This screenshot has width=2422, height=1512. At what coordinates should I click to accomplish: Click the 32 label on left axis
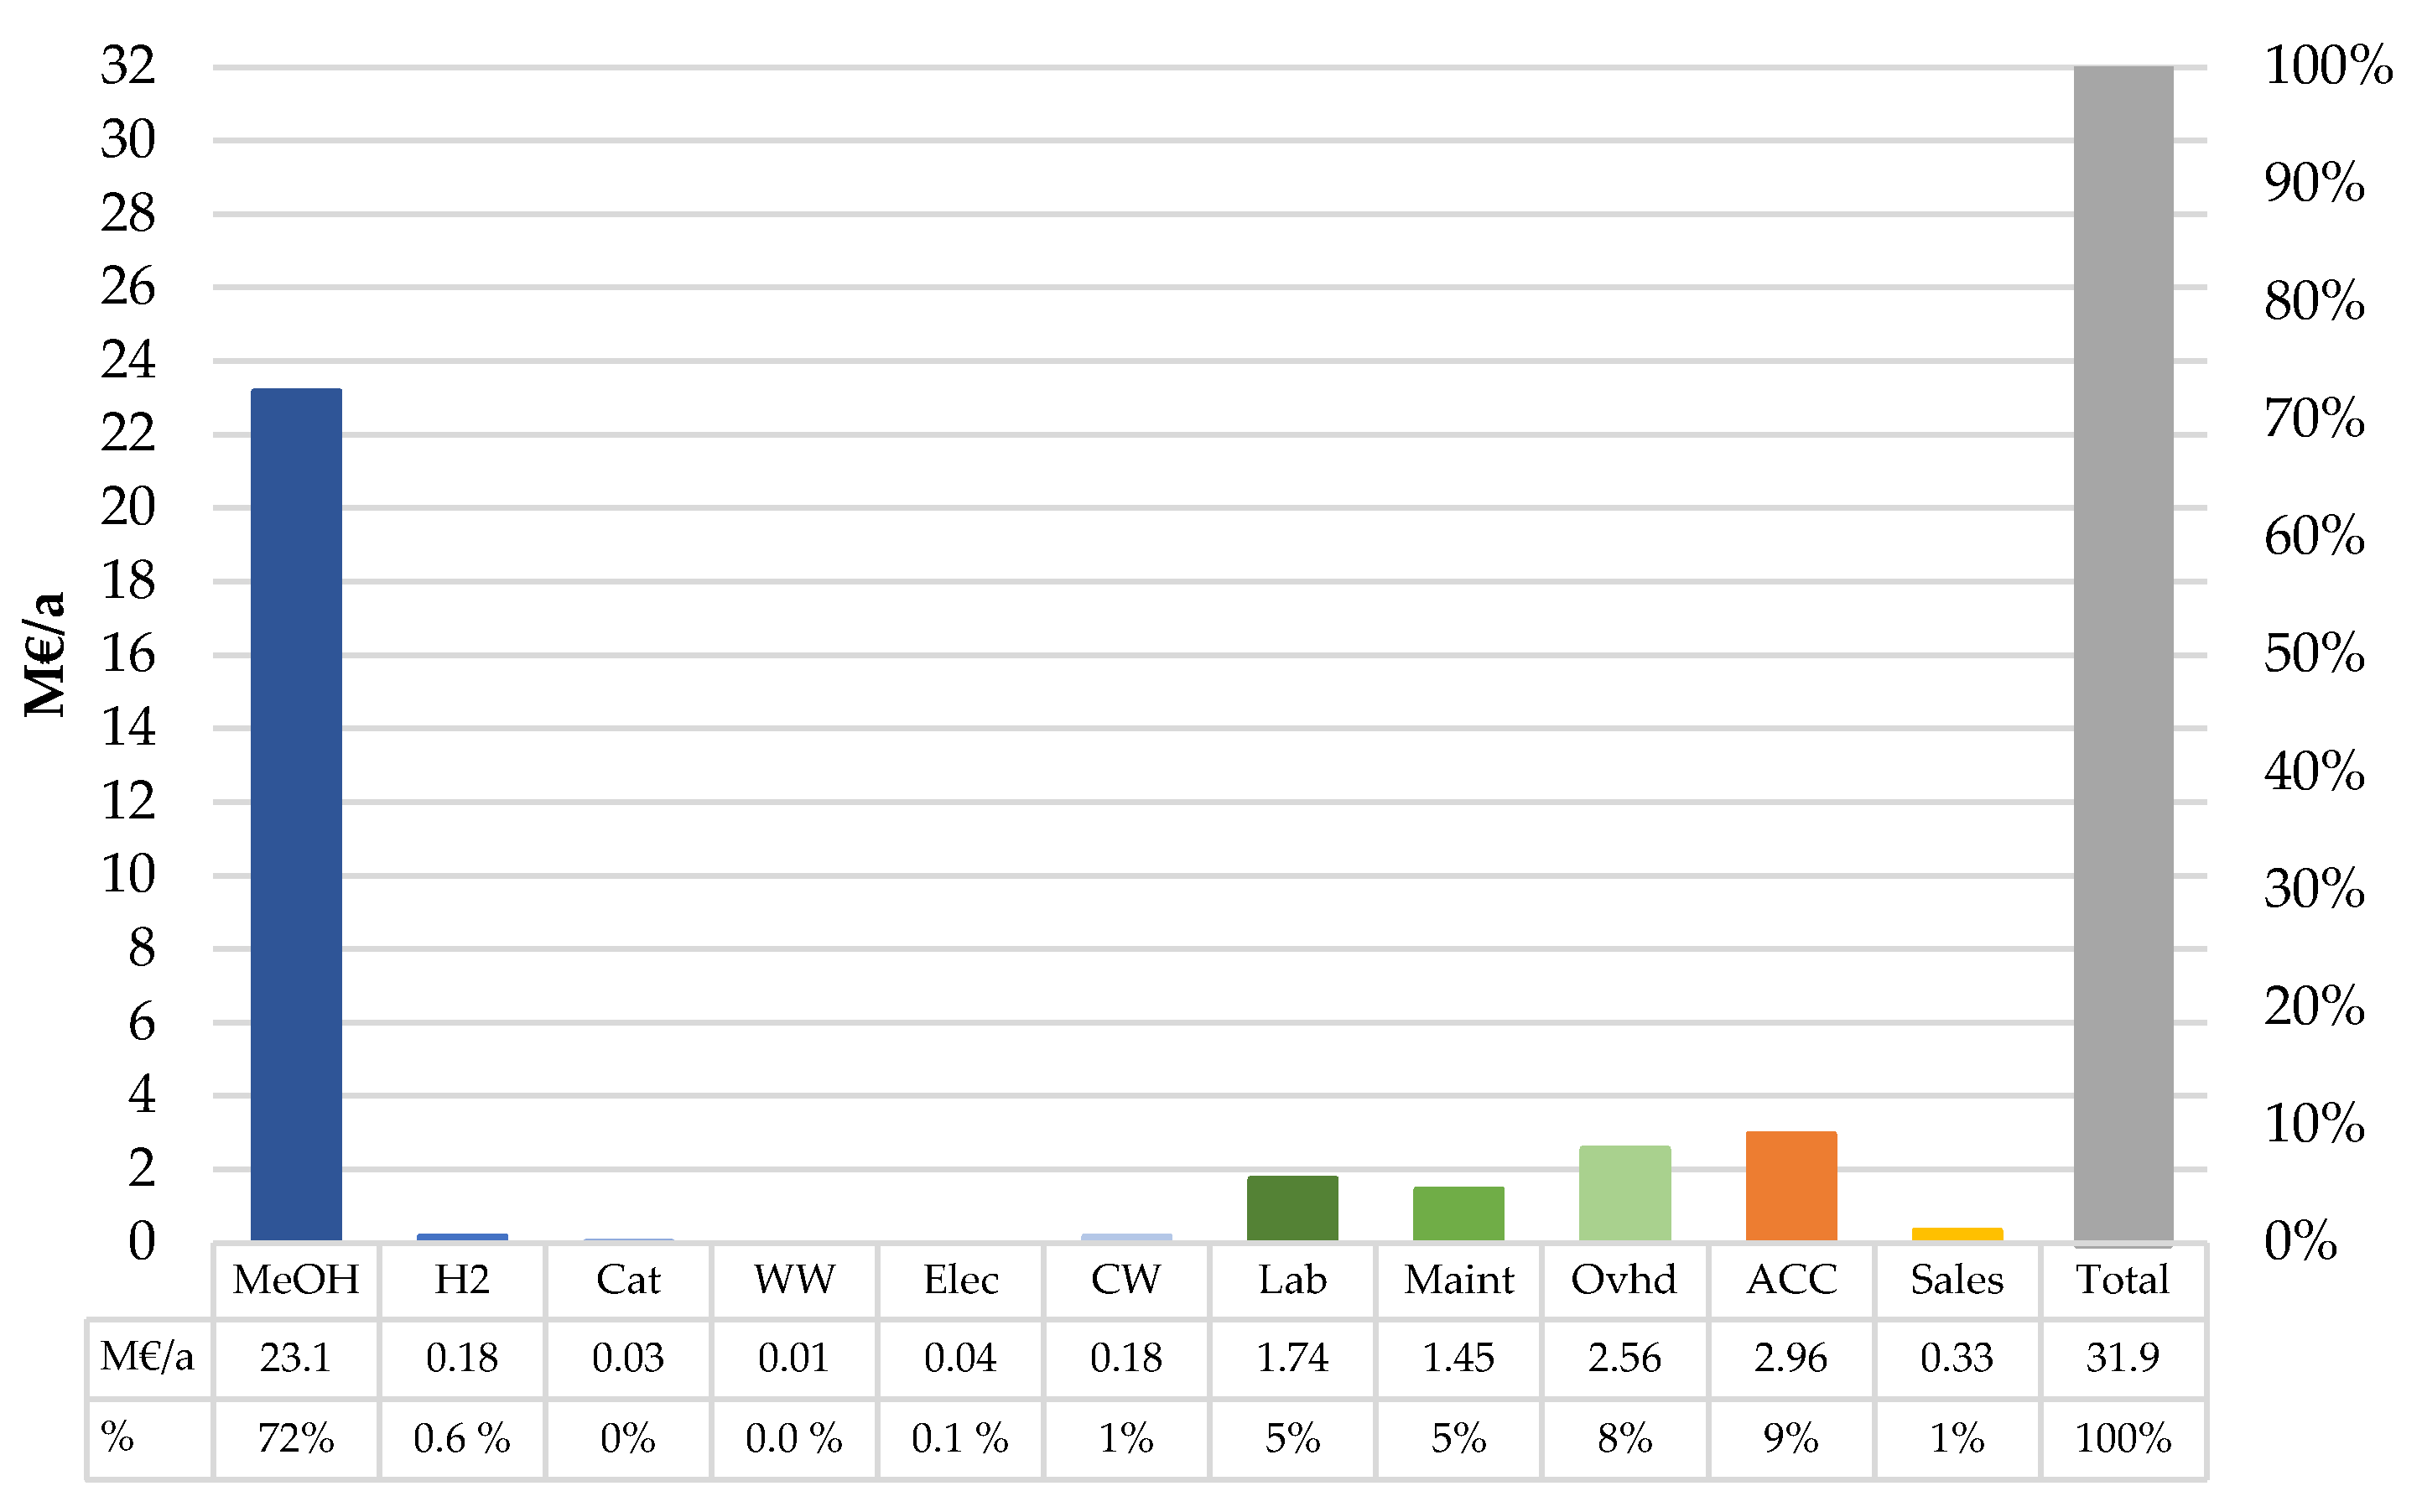click(128, 66)
